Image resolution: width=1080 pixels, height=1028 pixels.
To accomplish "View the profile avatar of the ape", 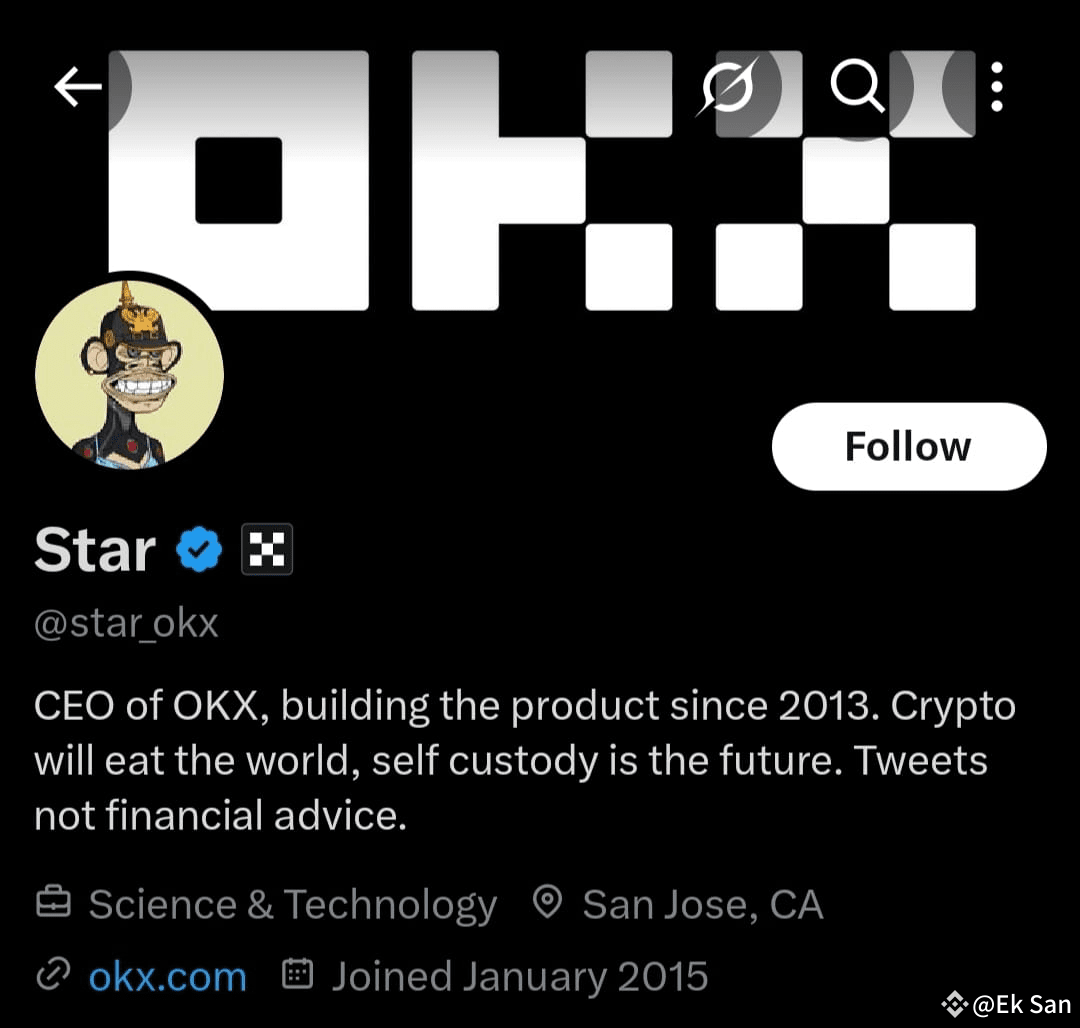I will pos(130,375).
